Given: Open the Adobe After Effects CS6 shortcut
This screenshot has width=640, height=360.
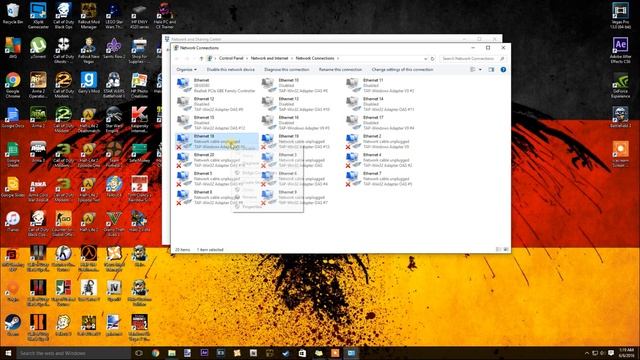Looking at the screenshot, I should pos(620,50).
